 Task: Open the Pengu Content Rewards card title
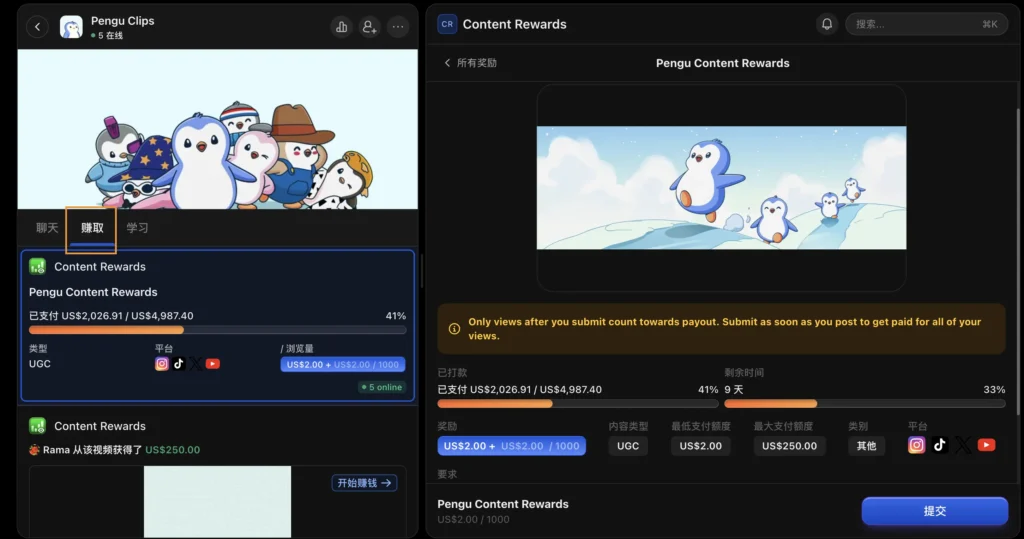(x=93, y=292)
